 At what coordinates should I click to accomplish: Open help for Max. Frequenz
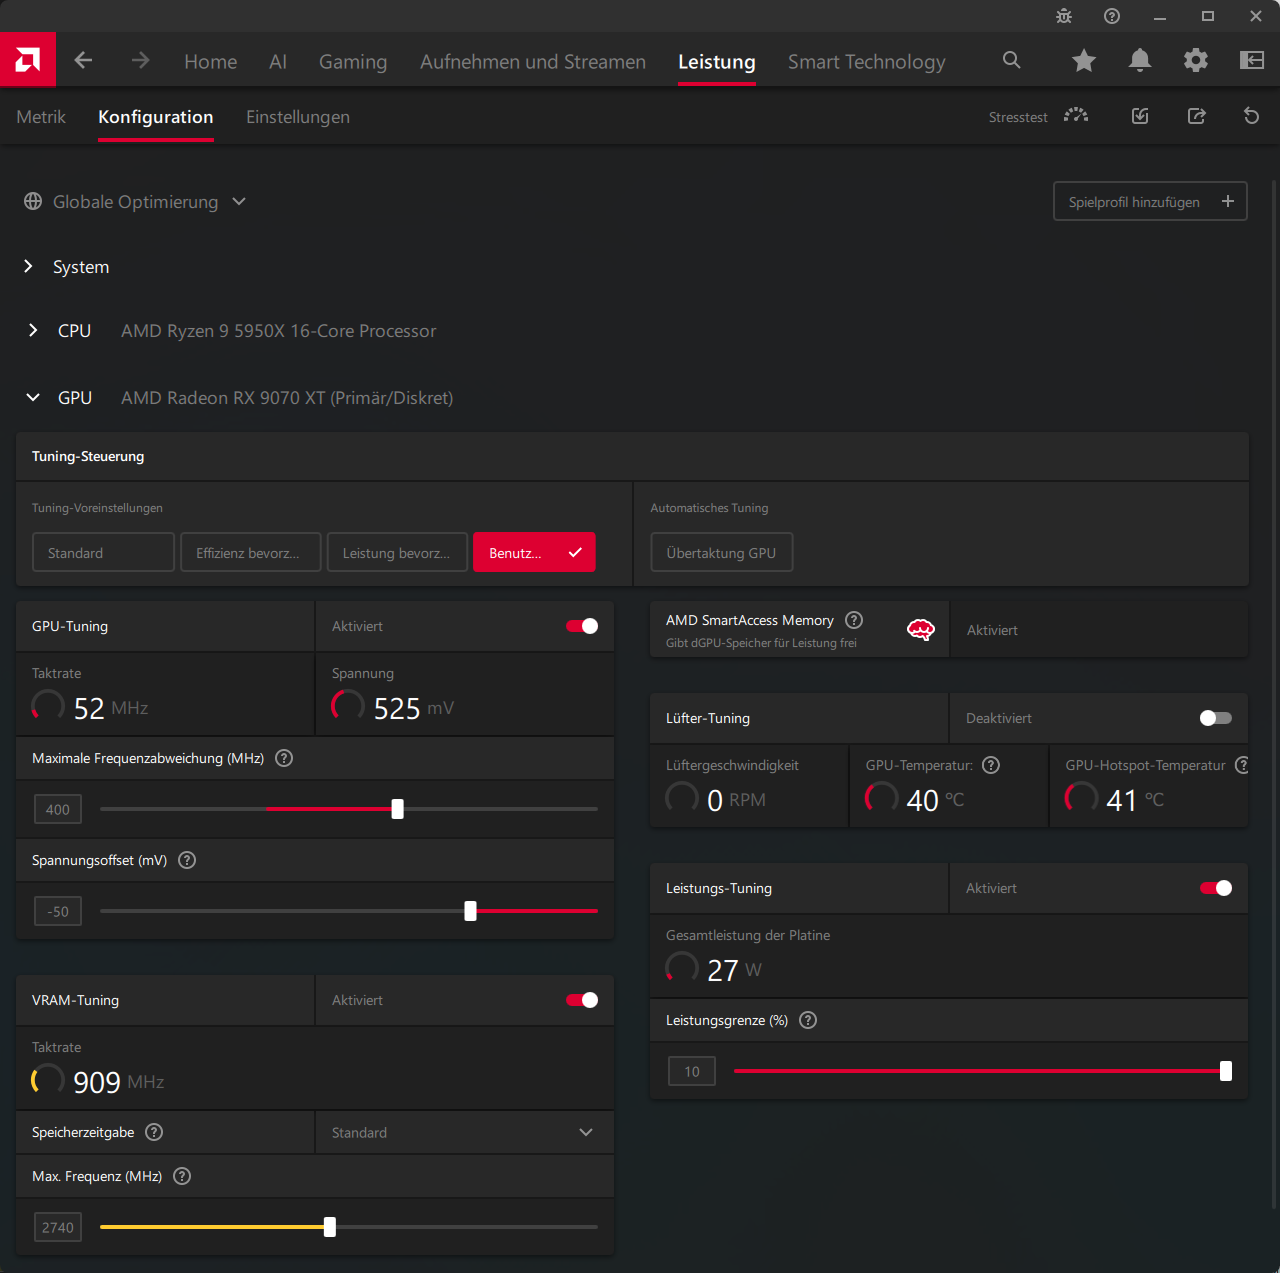(182, 1176)
